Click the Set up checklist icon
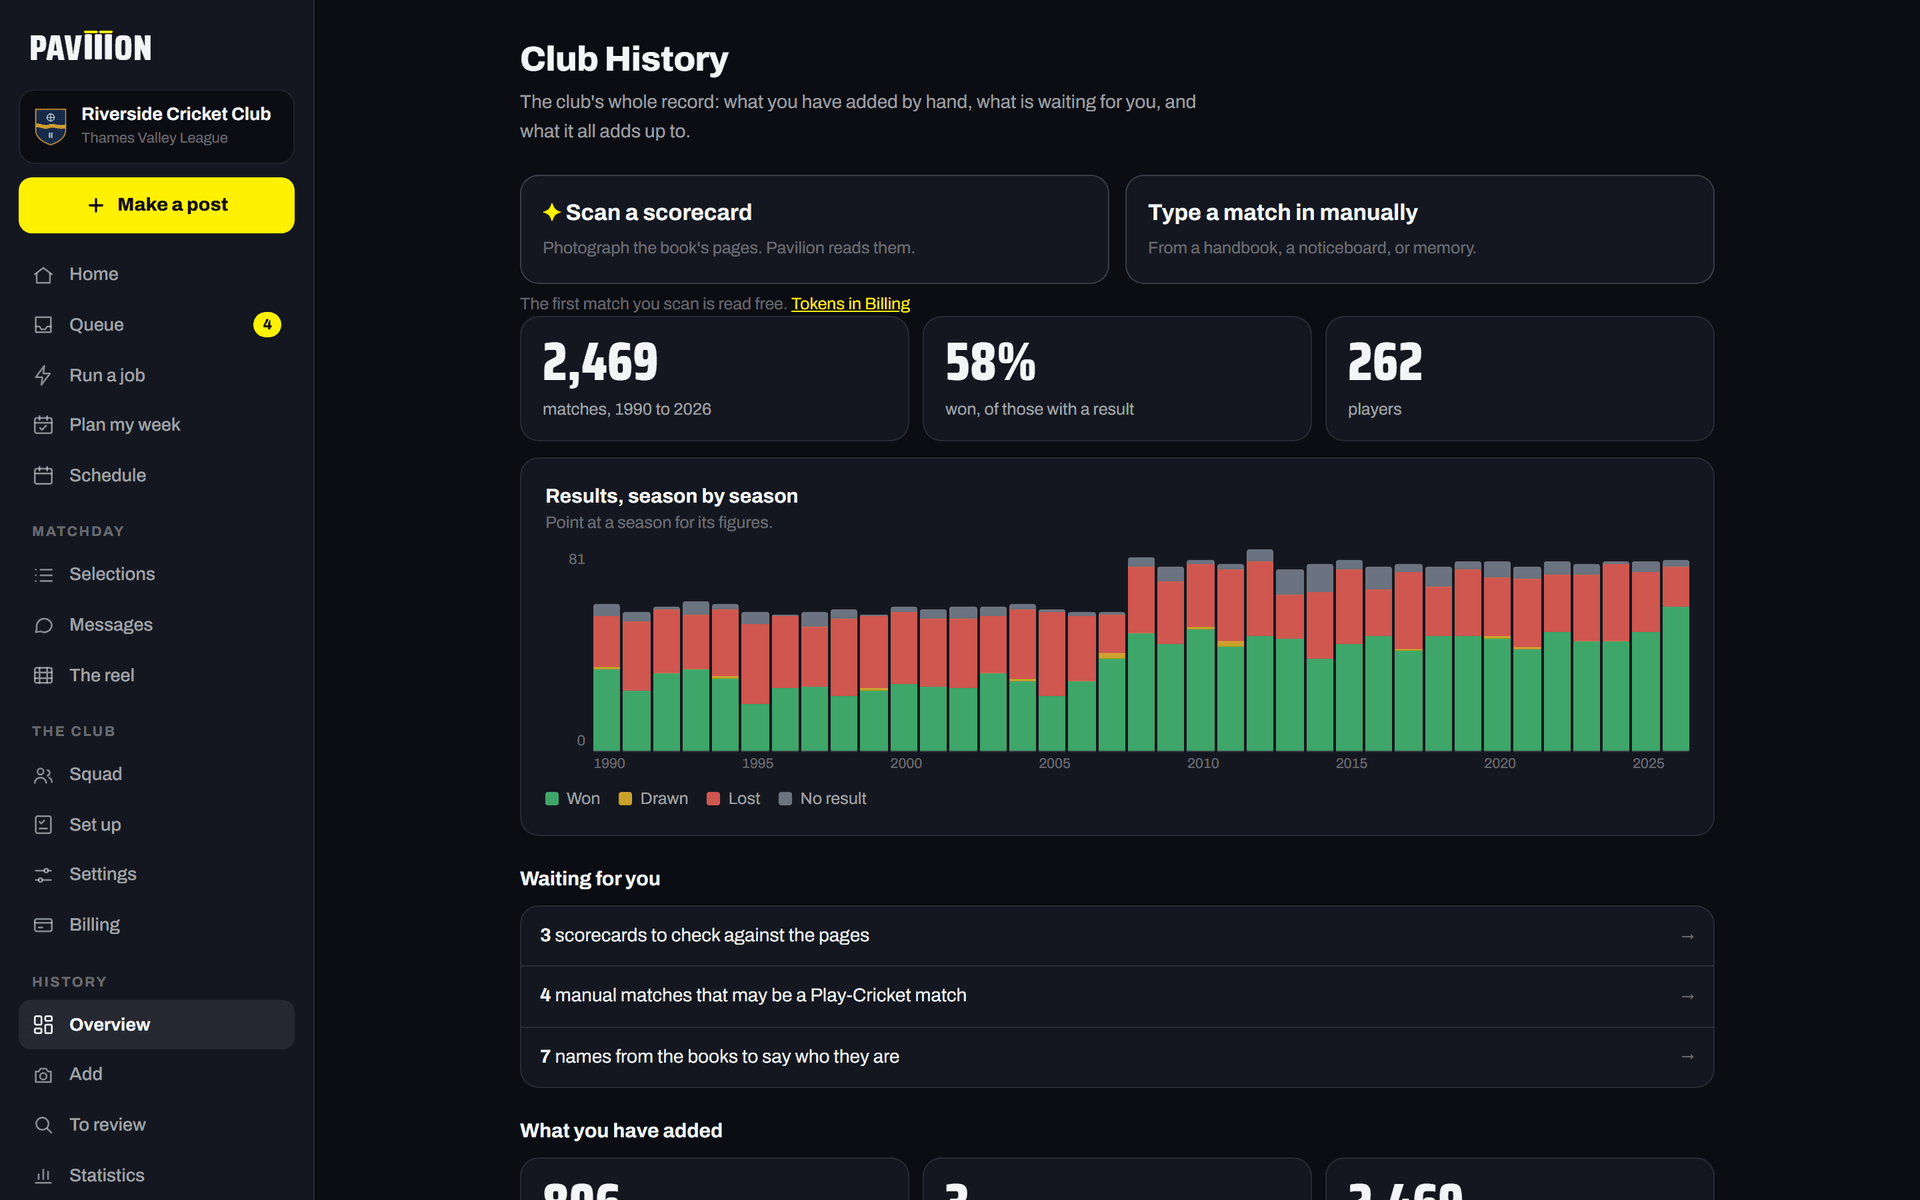Image resolution: width=1920 pixels, height=1200 pixels. click(43, 825)
